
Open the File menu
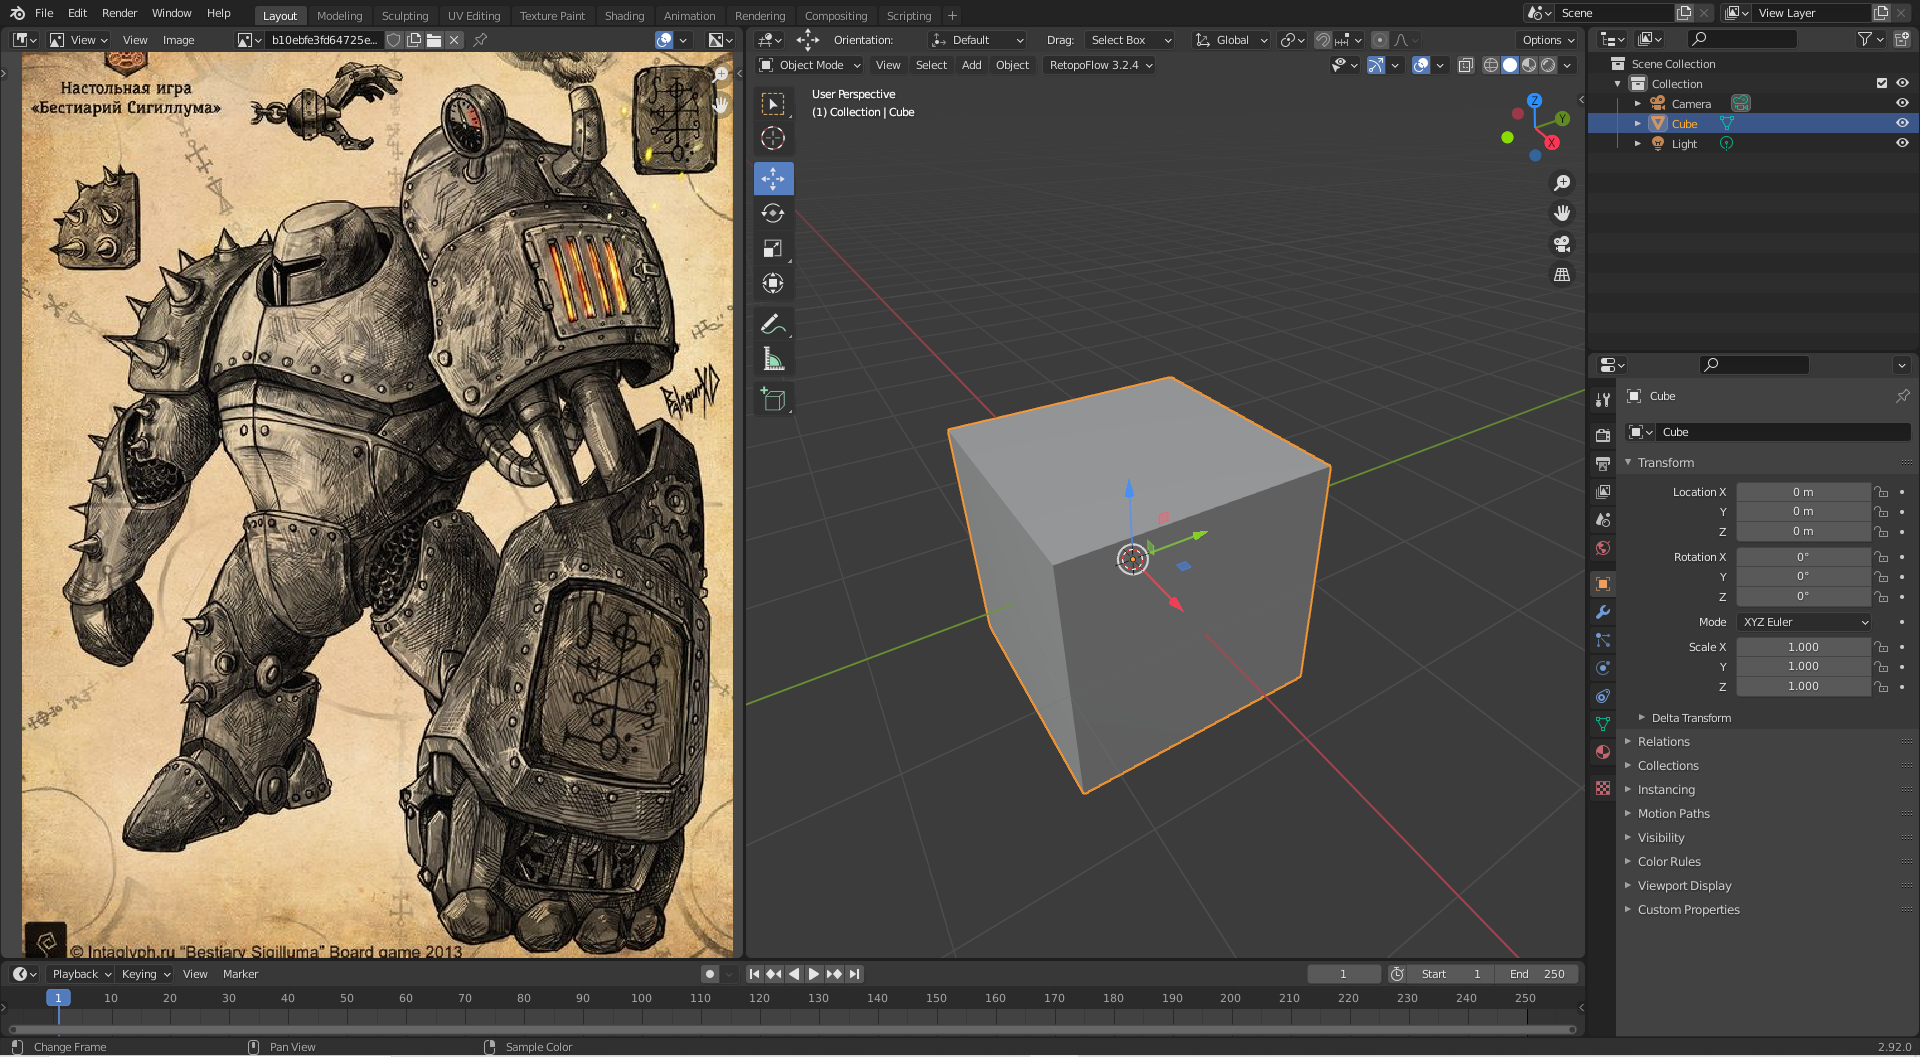pyautogui.click(x=44, y=13)
